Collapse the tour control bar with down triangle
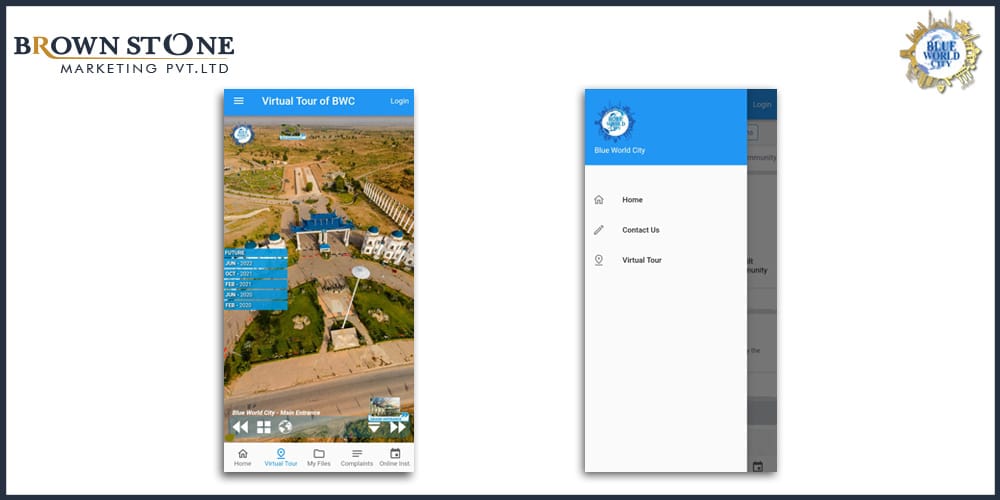 coord(374,428)
